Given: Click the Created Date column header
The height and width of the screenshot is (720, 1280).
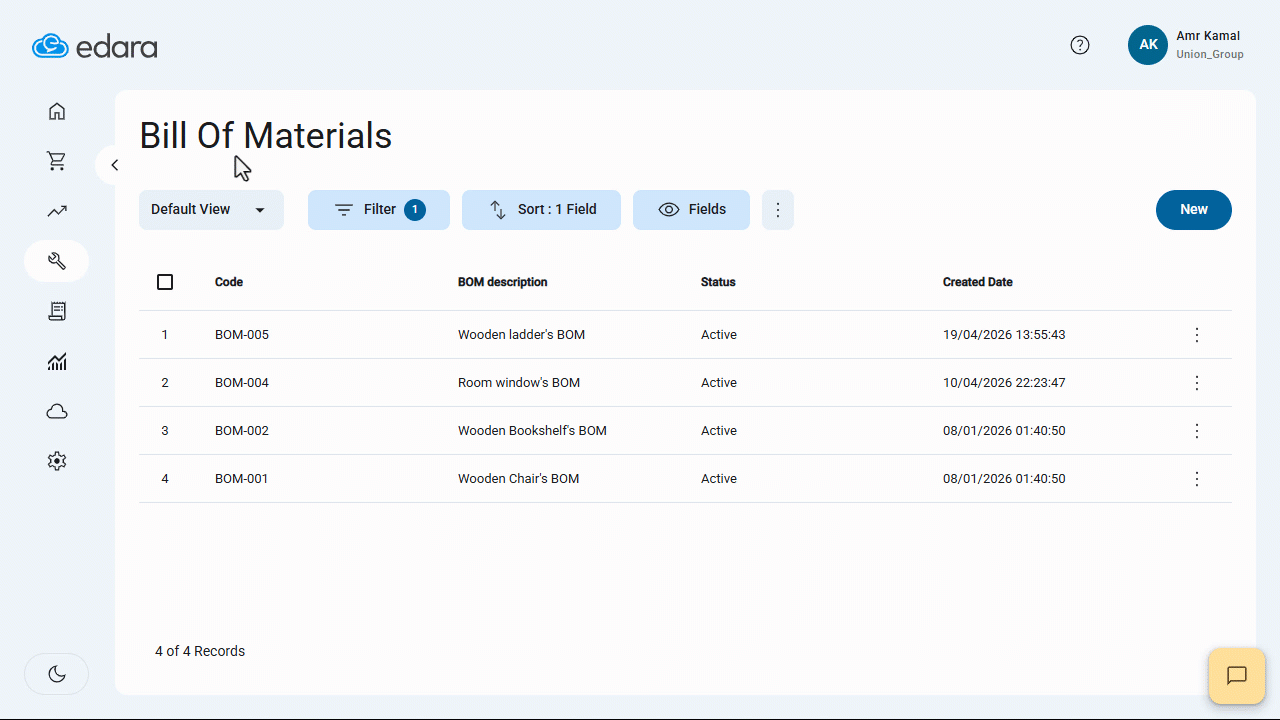Looking at the screenshot, I should pyautogui.click(x=978, y=282).
